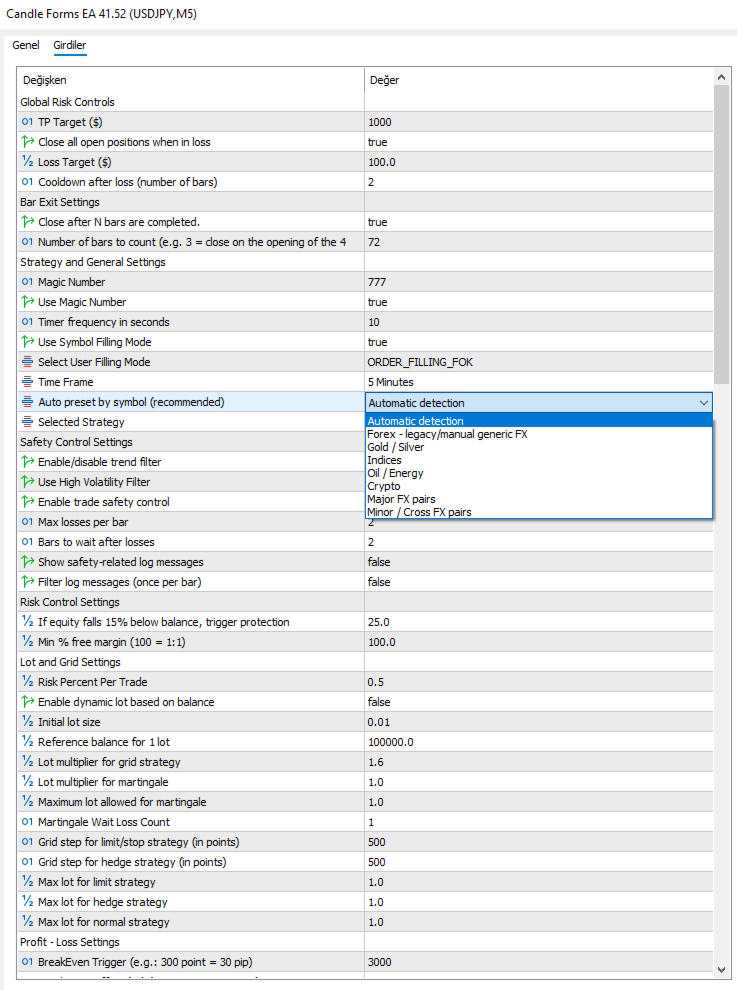
Task: Click the boolean icon beside Use High Volatility Filter
Action: (27, 482)
